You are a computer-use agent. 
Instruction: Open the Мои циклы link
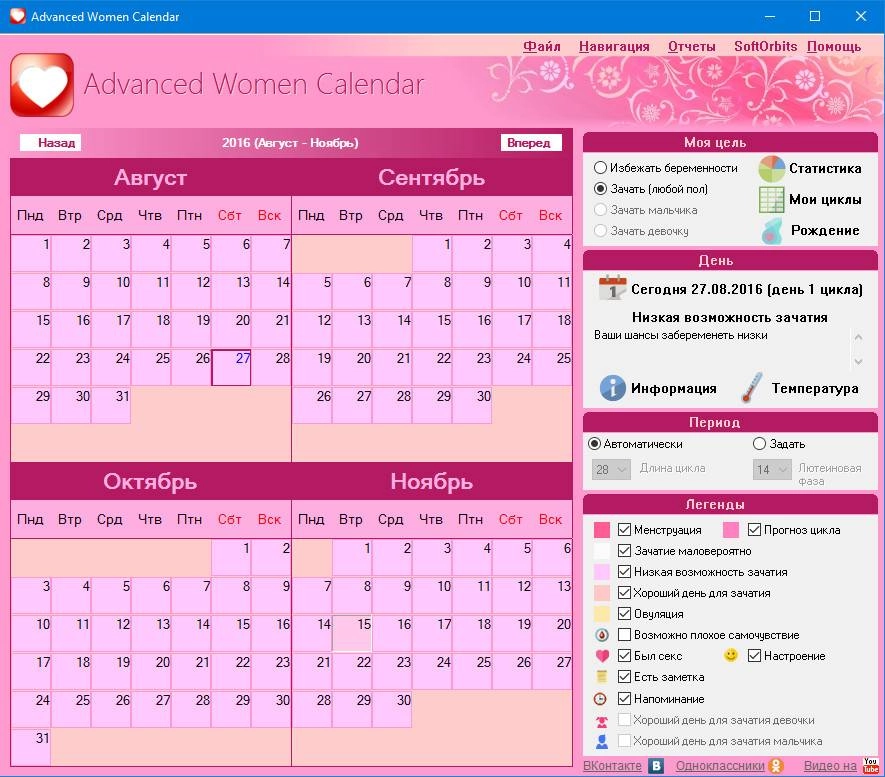[x=825, y=199]
